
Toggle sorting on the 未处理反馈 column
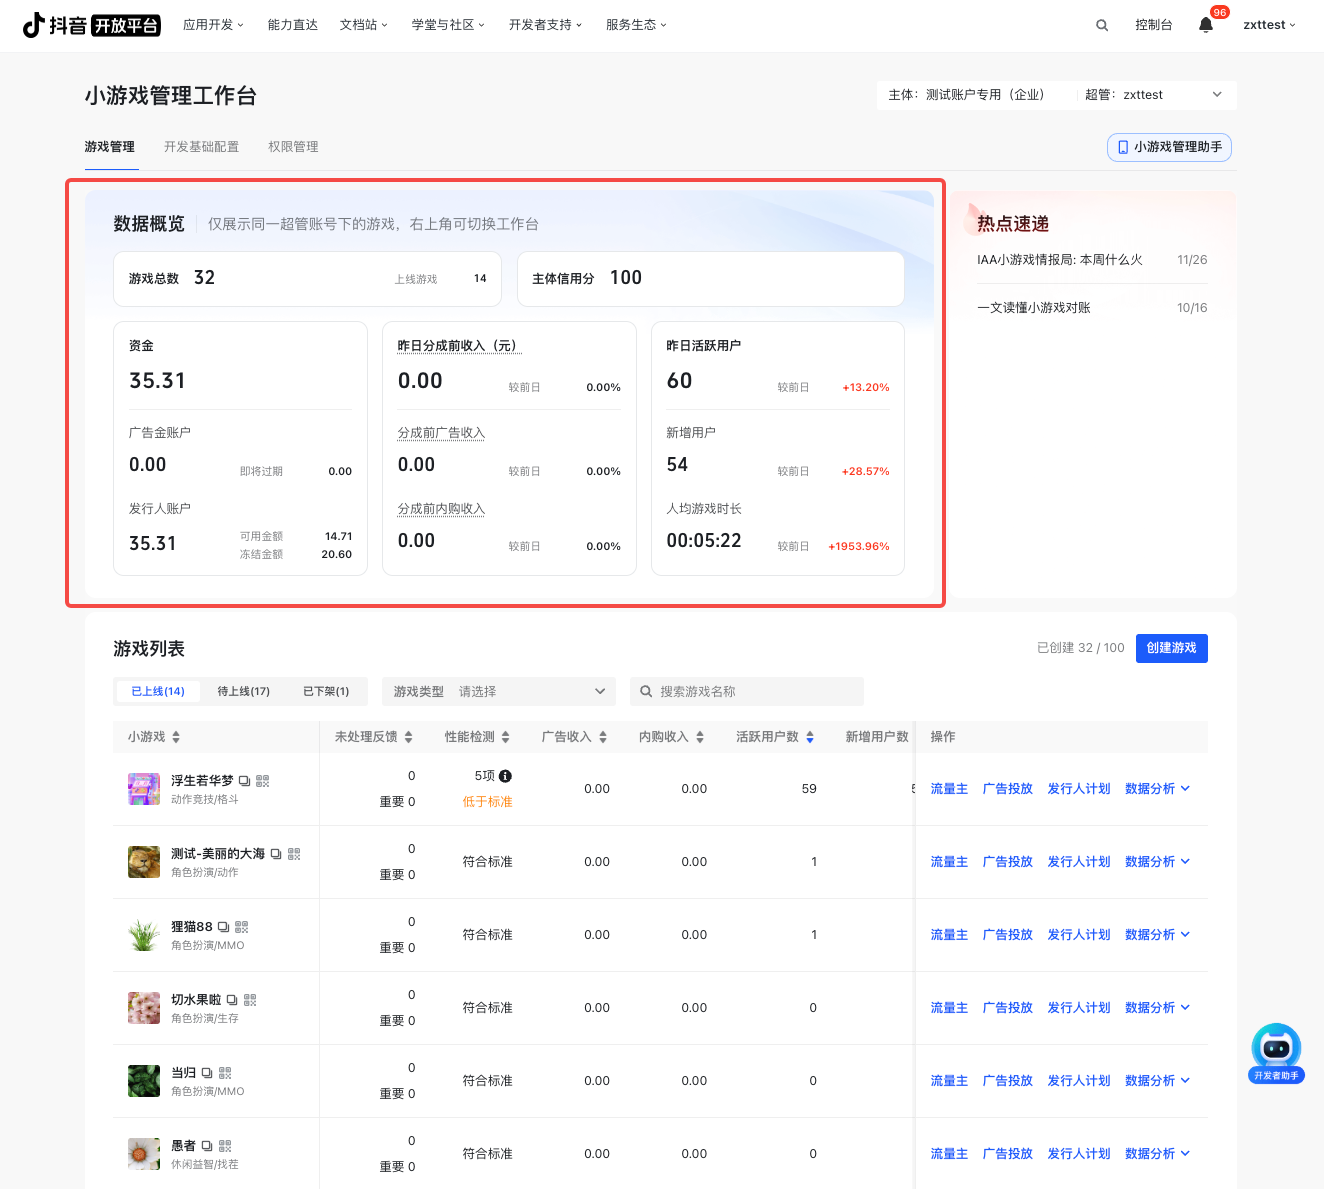408,737
